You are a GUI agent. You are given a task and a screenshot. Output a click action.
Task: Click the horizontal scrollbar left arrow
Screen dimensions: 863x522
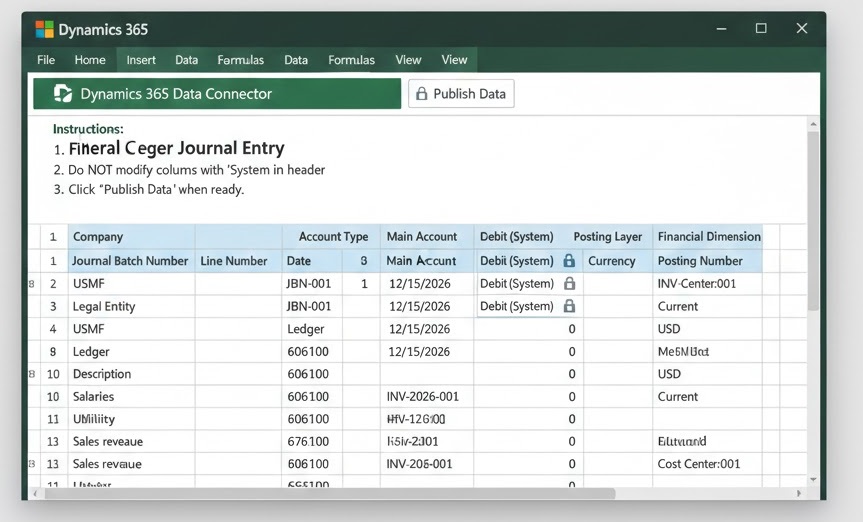[x=36, y=493]
